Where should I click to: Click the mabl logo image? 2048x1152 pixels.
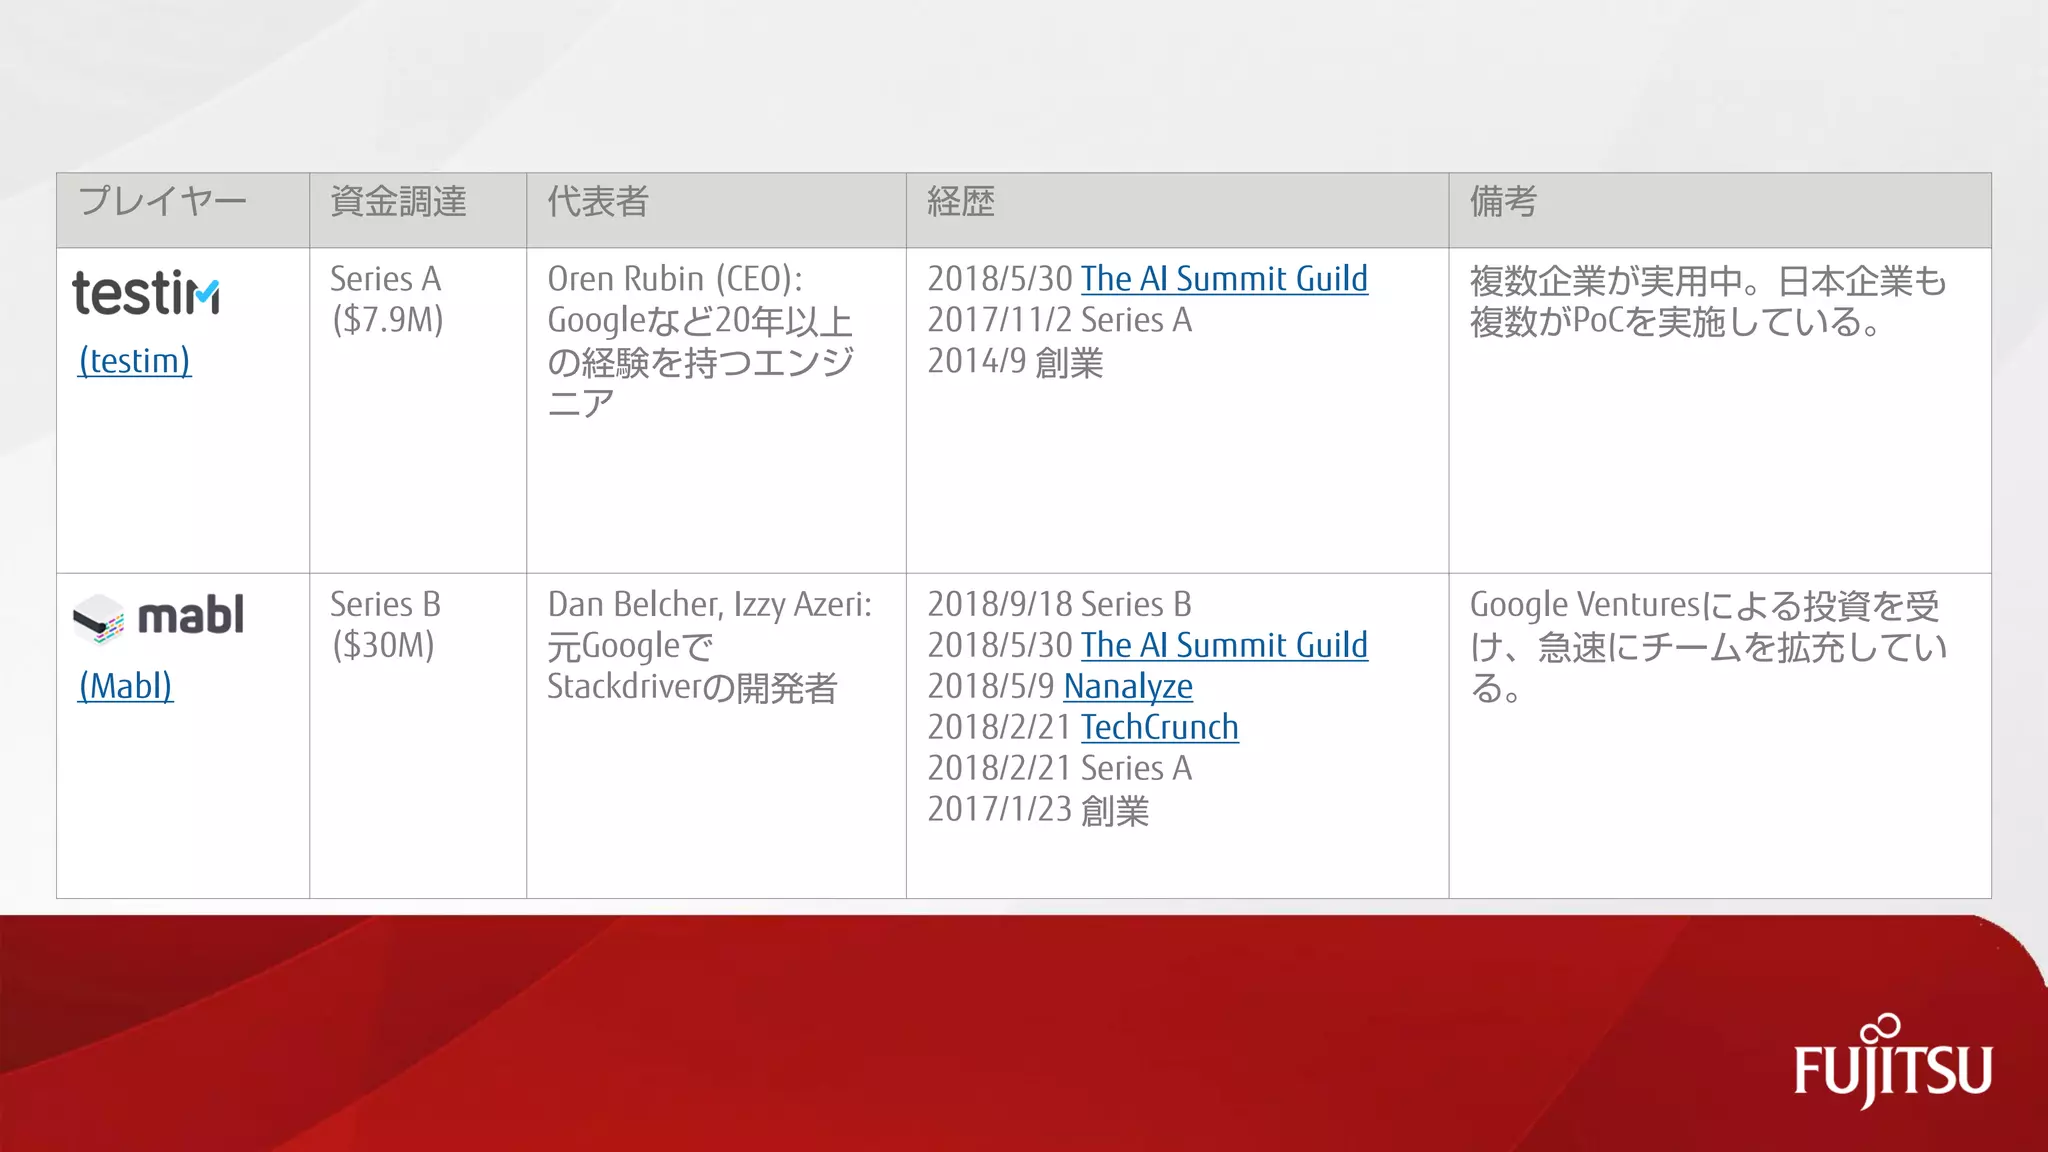click(x=158, y=617)
